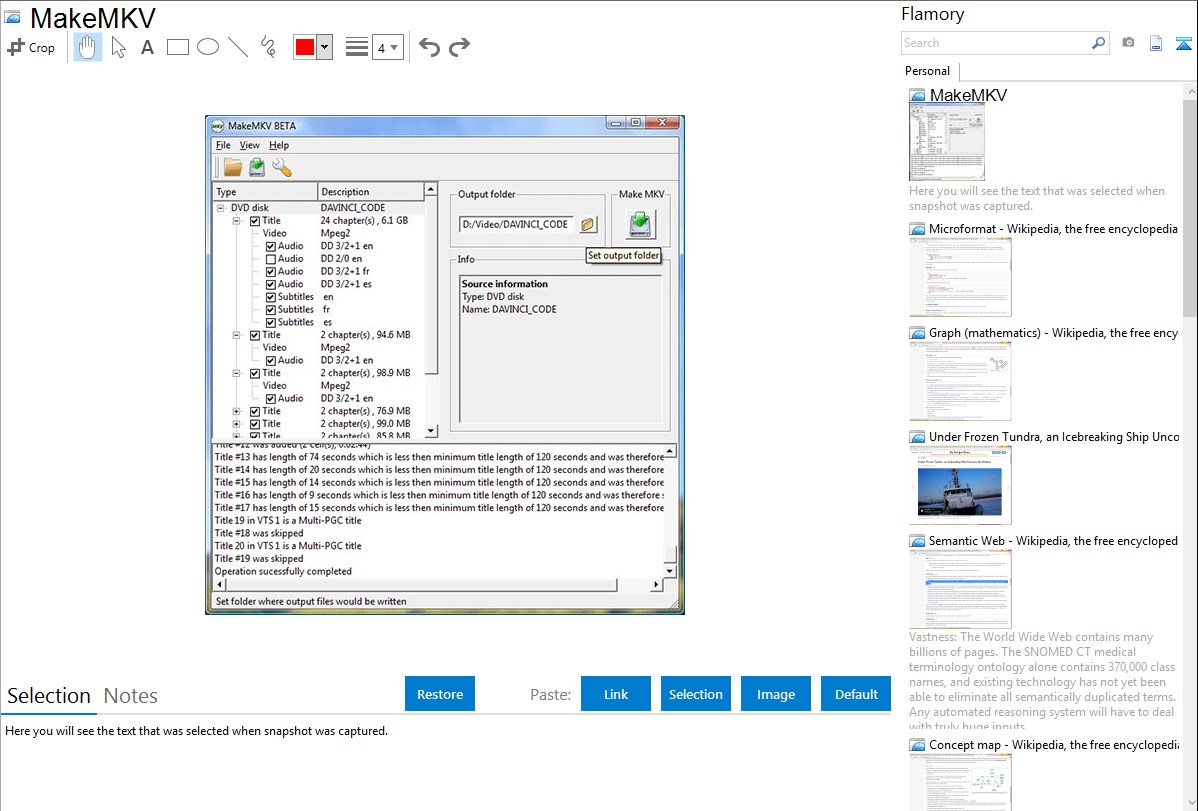This screenshot has width=1198, height=811.
Task: Open MakeMKV Help menu
Action: [x=279, y=145]
